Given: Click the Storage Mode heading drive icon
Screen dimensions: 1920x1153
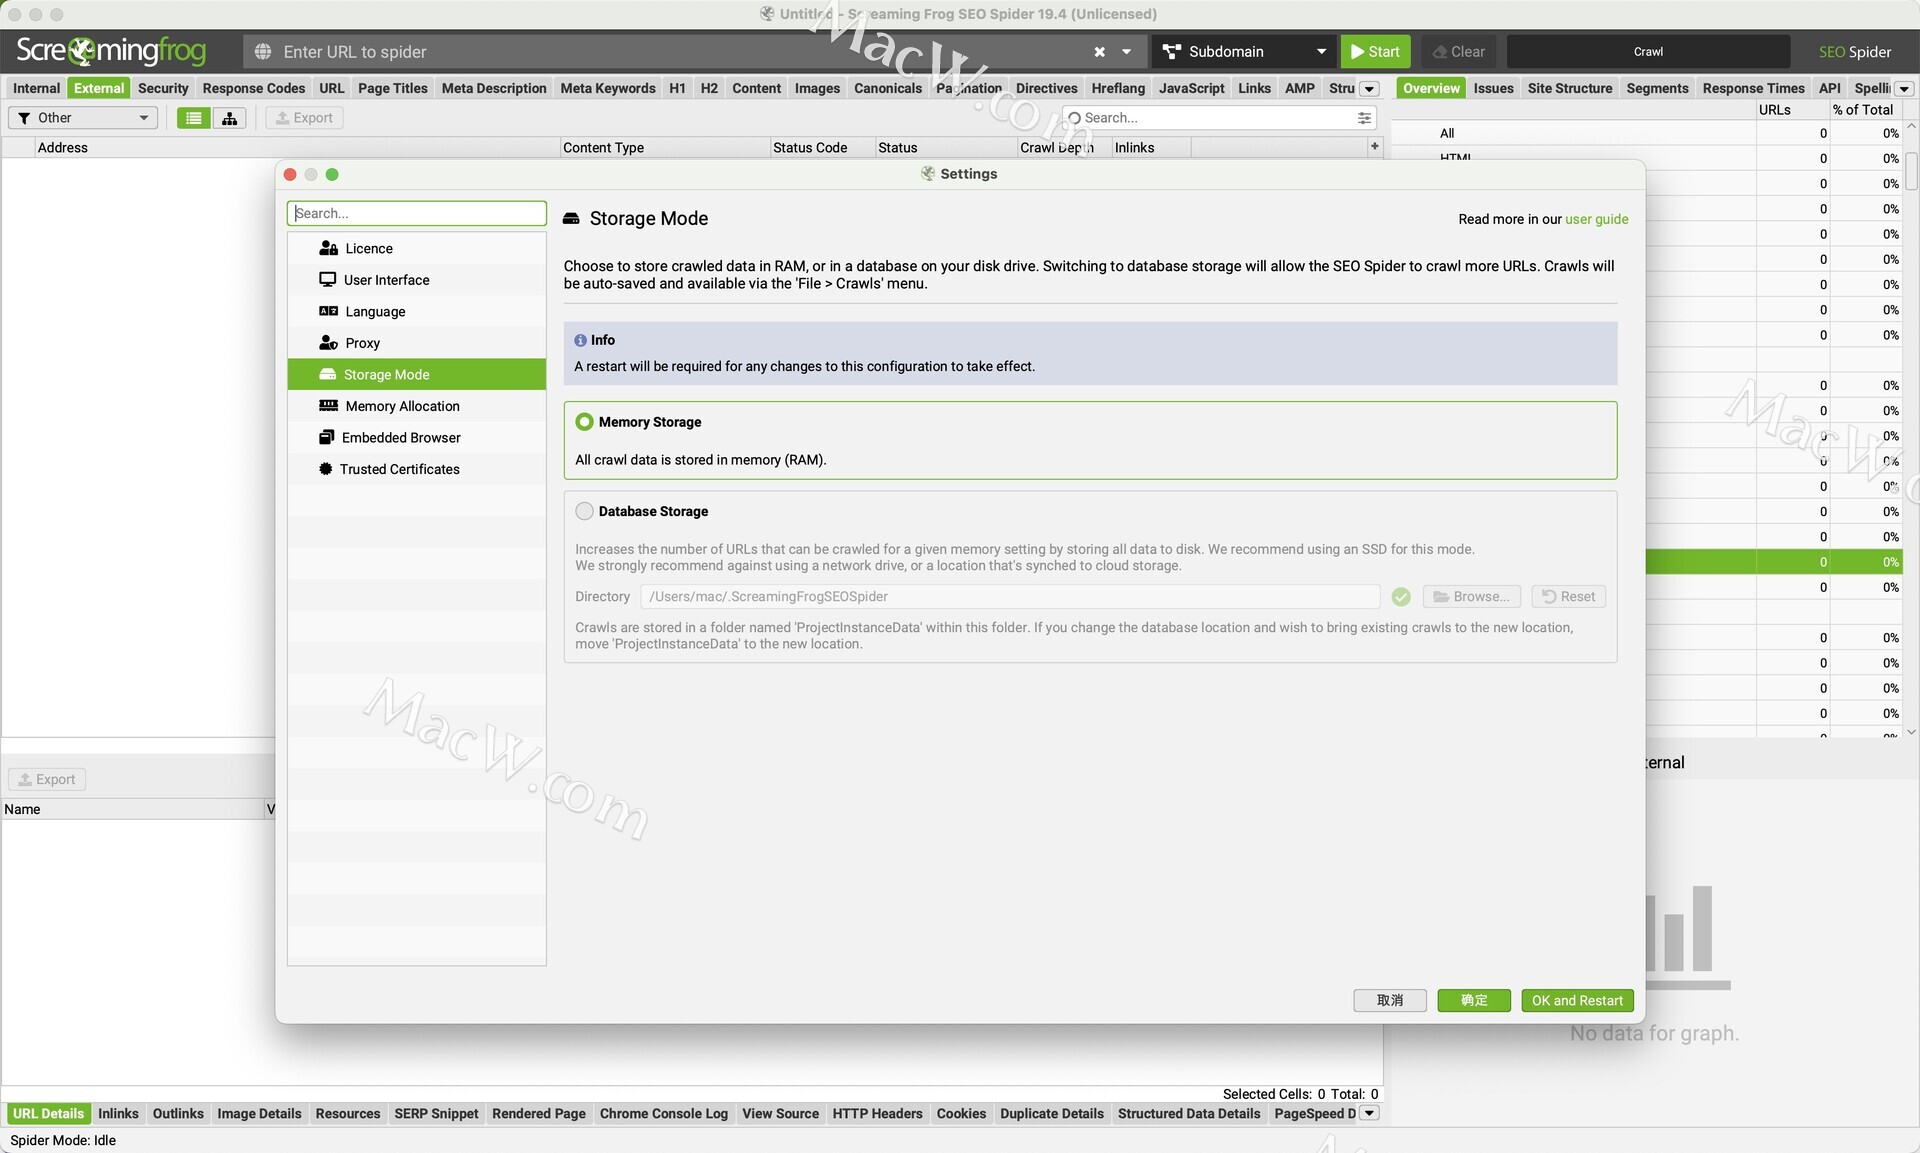Looking at the screenshot, I should coord(571,218).
